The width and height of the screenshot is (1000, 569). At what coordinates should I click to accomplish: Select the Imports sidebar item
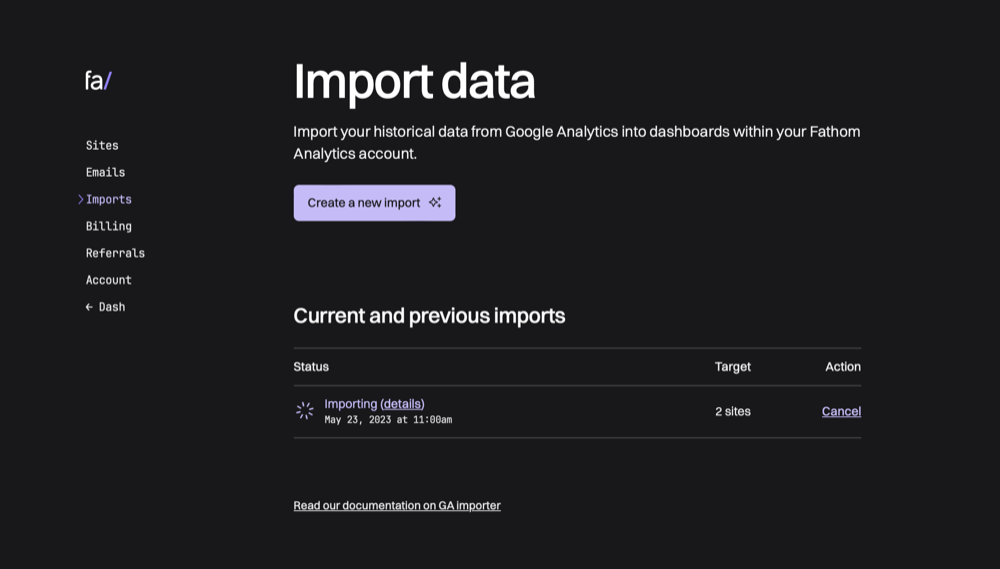pos(108,199)
